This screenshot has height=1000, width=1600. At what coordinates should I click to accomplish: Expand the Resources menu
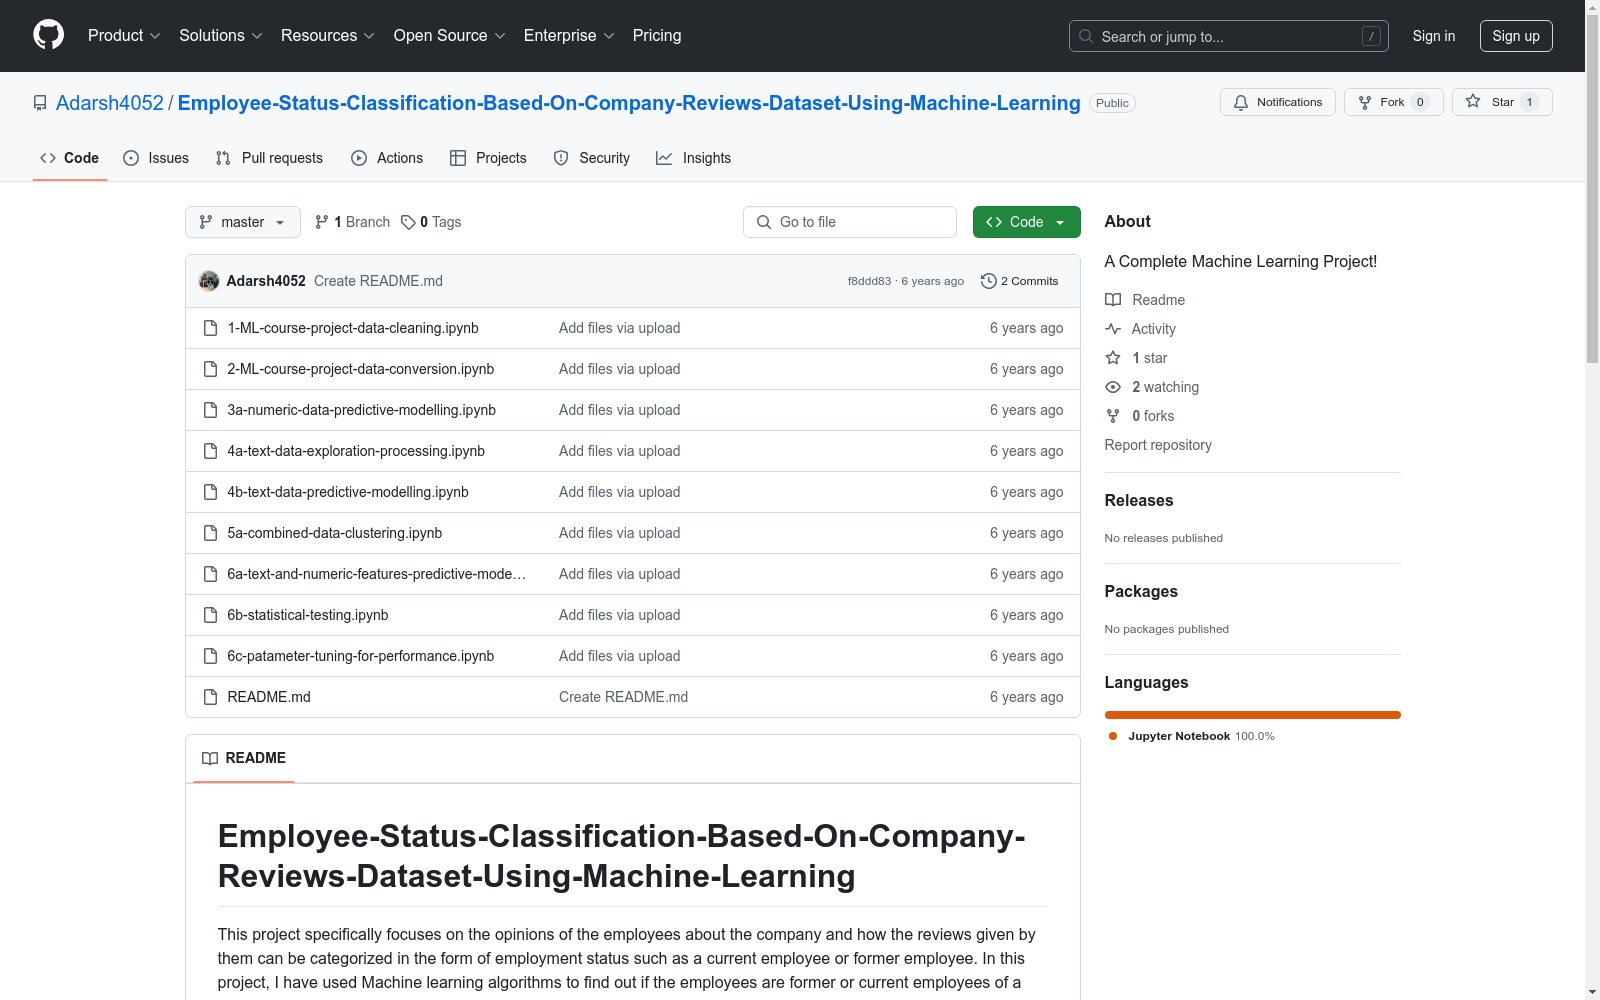[x=328, y=35]
